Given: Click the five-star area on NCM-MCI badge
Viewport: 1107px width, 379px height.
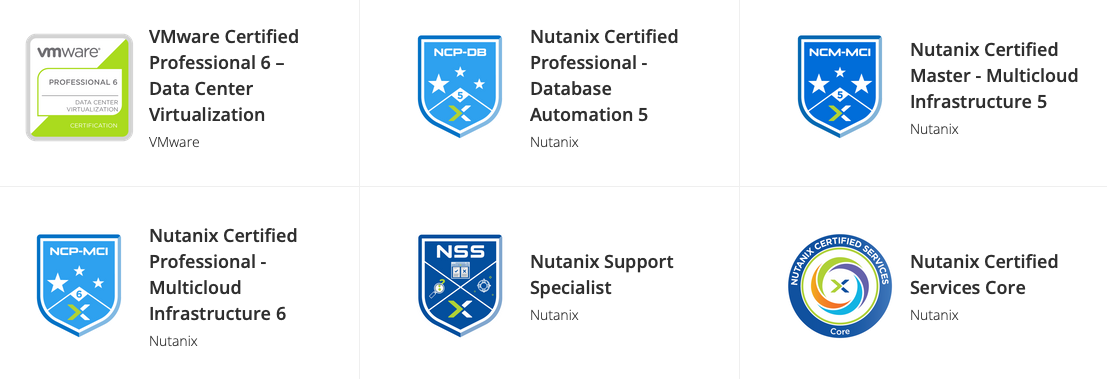Looking at the screenshot, I should pos(839,82).
